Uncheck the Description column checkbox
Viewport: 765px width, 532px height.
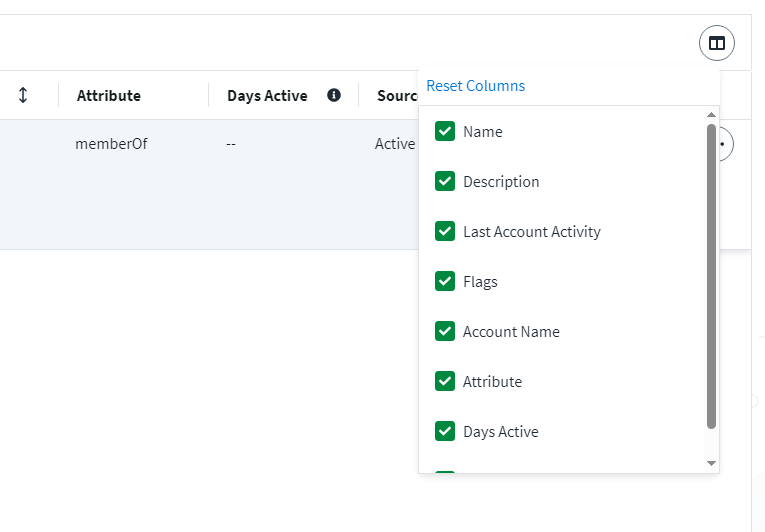click(445, 181)
